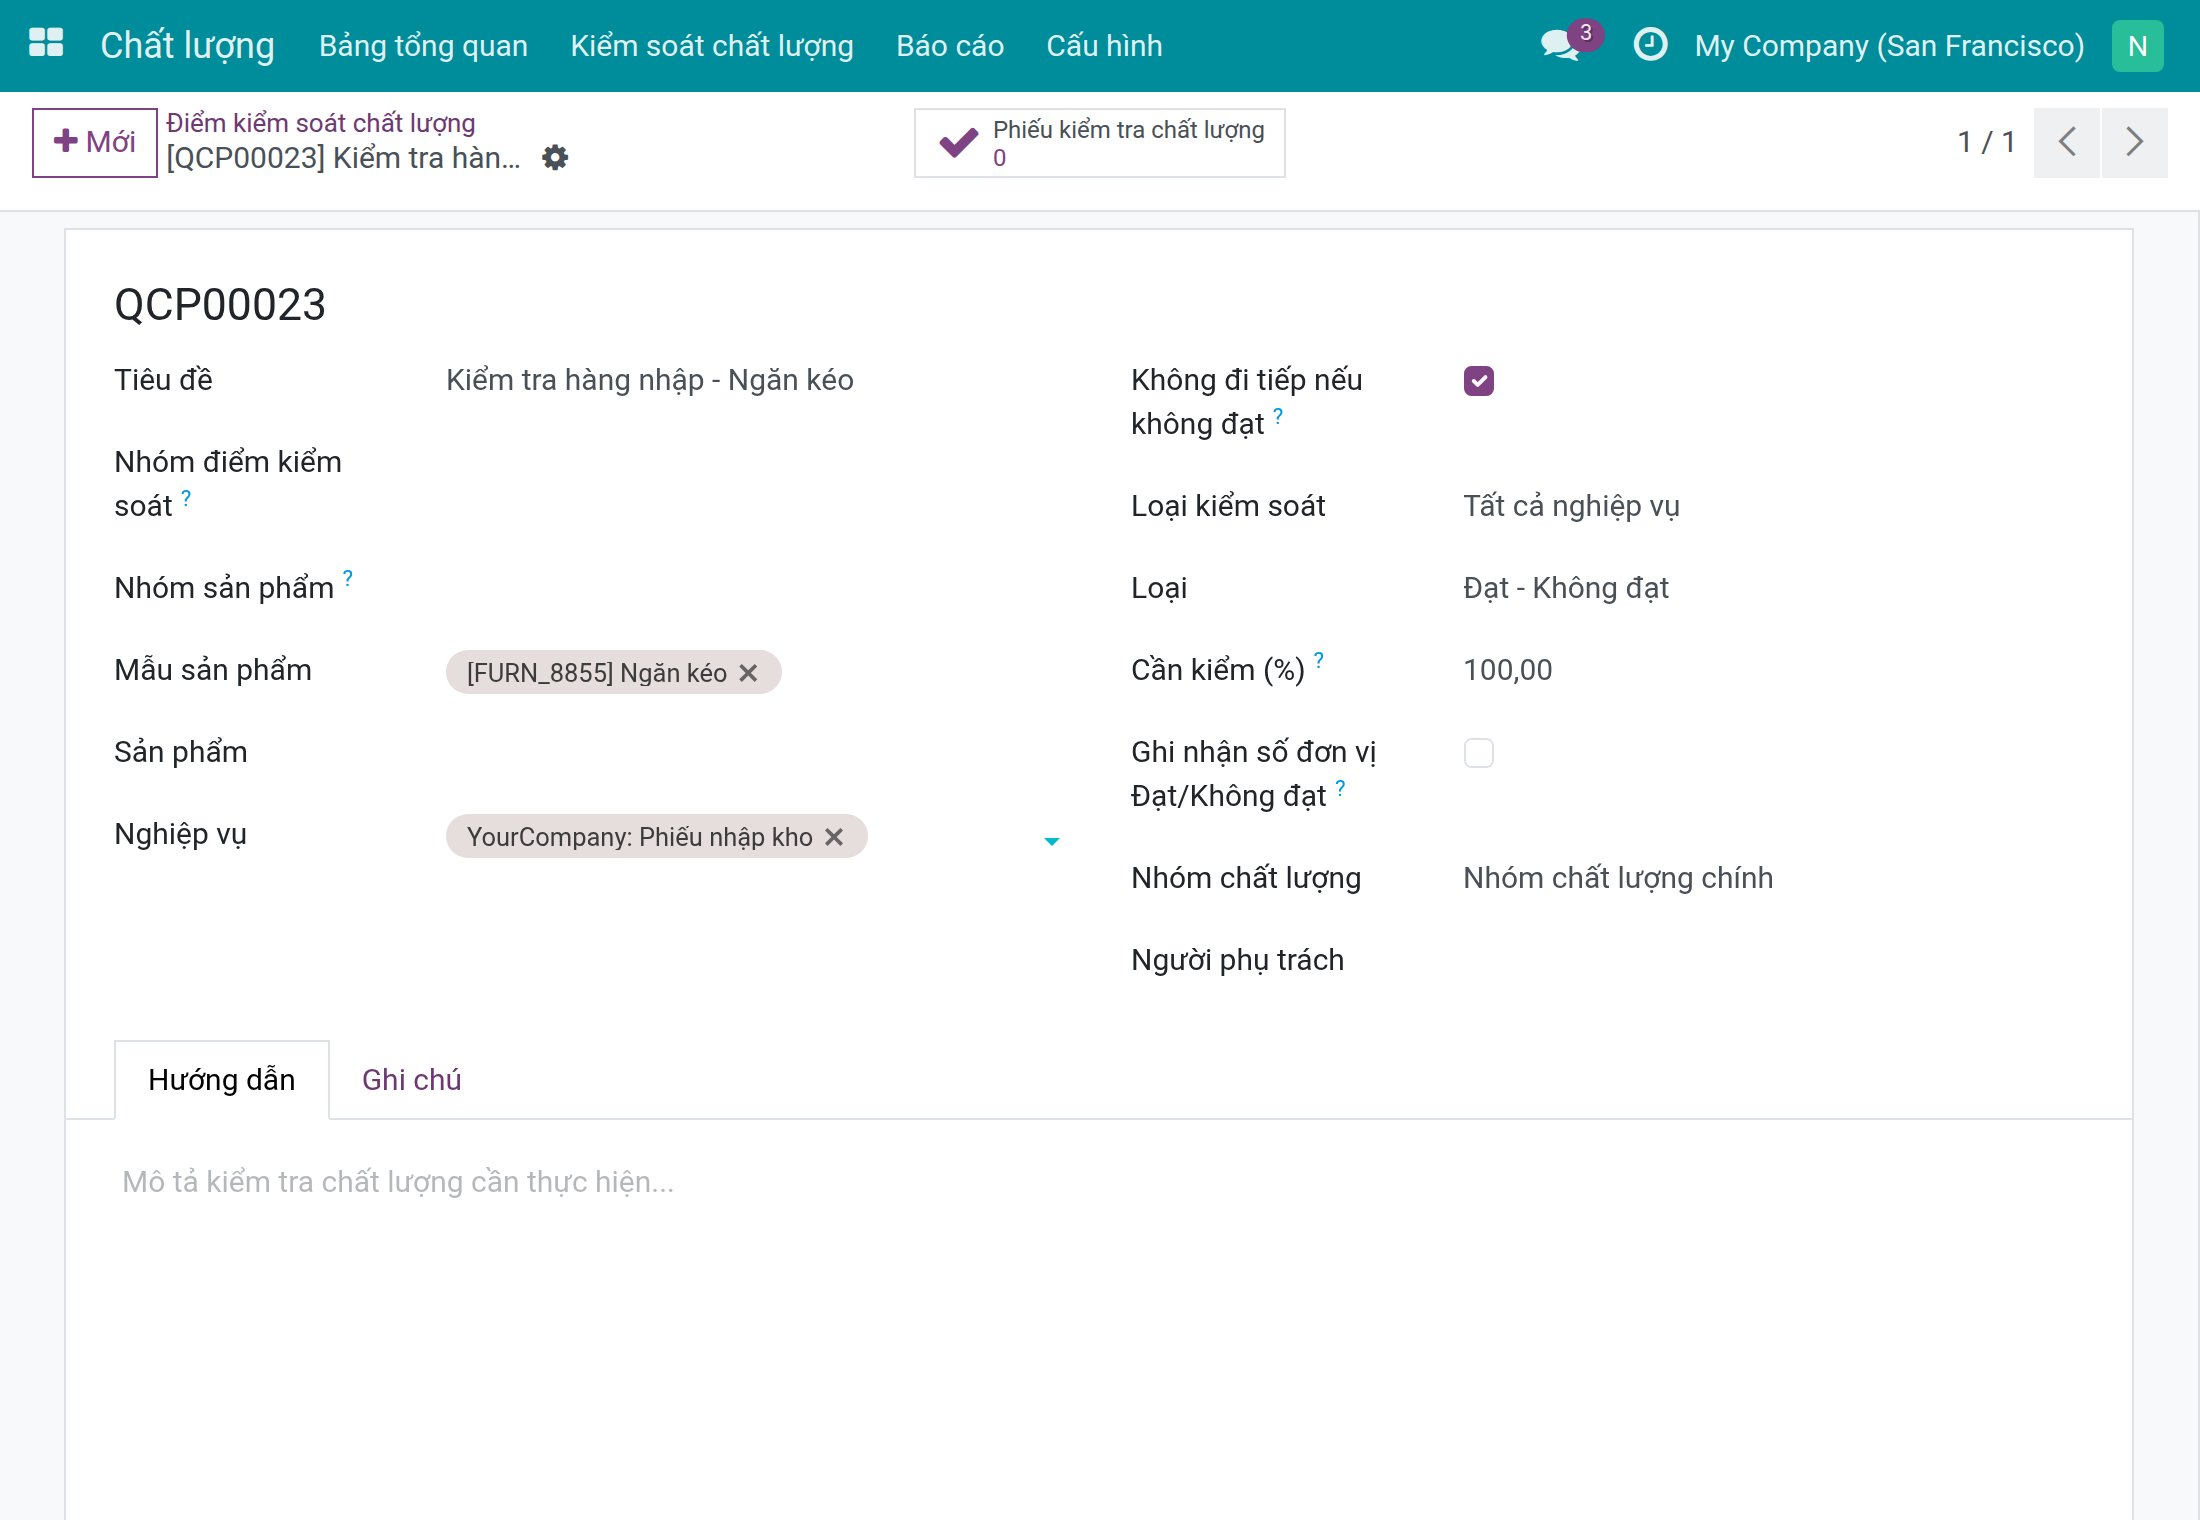Click the Mới button

coord(95,142)
